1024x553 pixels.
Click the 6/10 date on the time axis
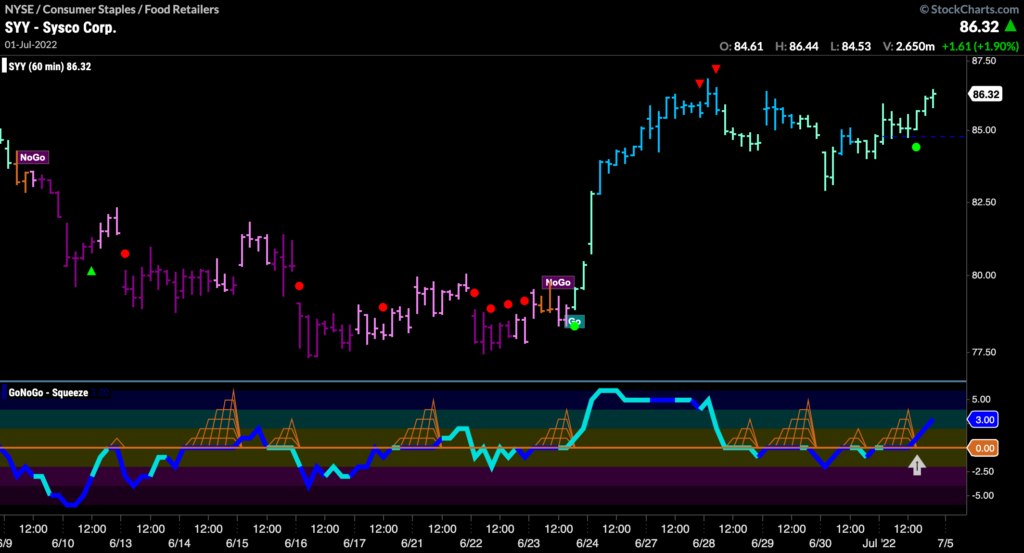[x=63, y=543]
